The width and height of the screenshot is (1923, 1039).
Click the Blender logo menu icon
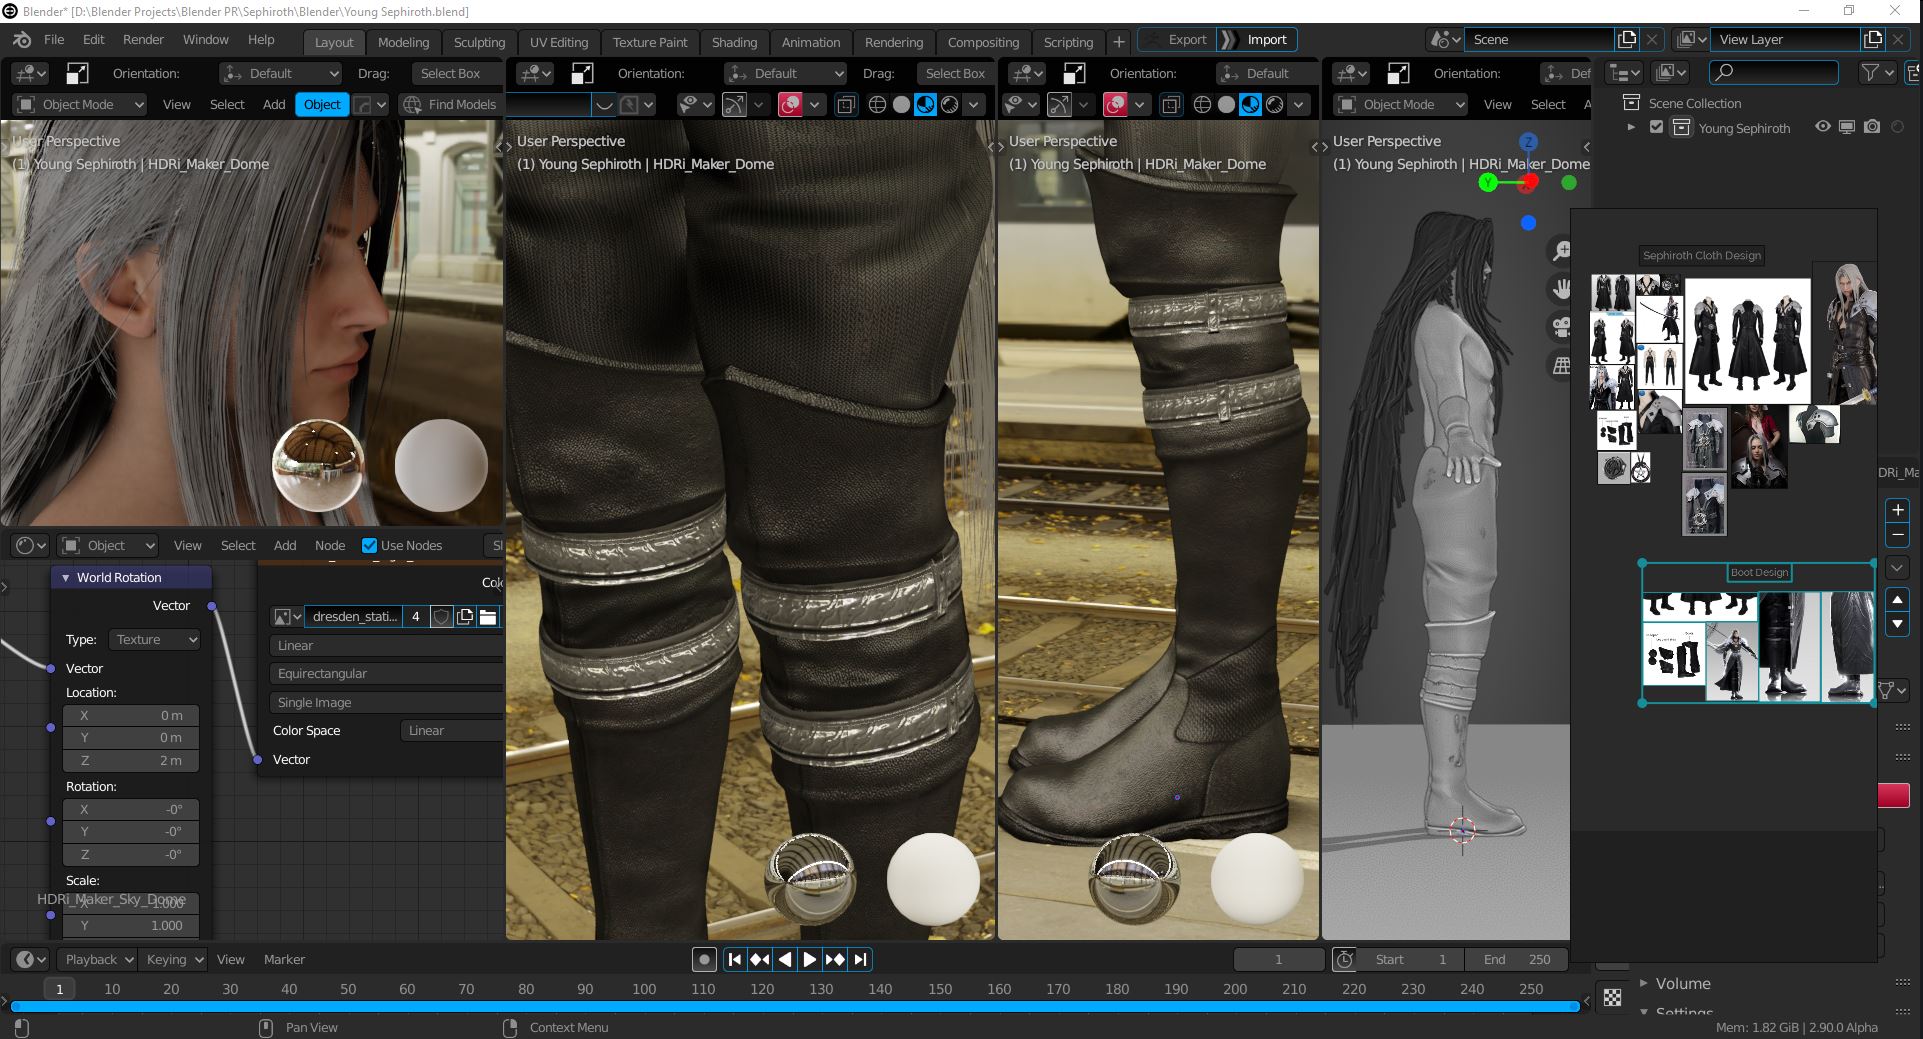(x=22, y=40)
